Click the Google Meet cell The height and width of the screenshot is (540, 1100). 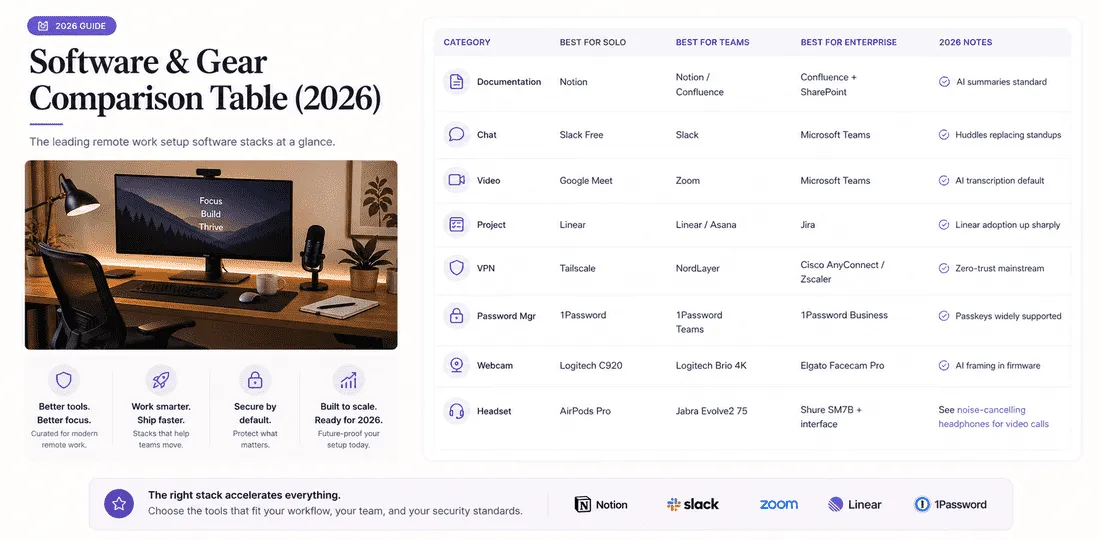[x=586, y=180]
